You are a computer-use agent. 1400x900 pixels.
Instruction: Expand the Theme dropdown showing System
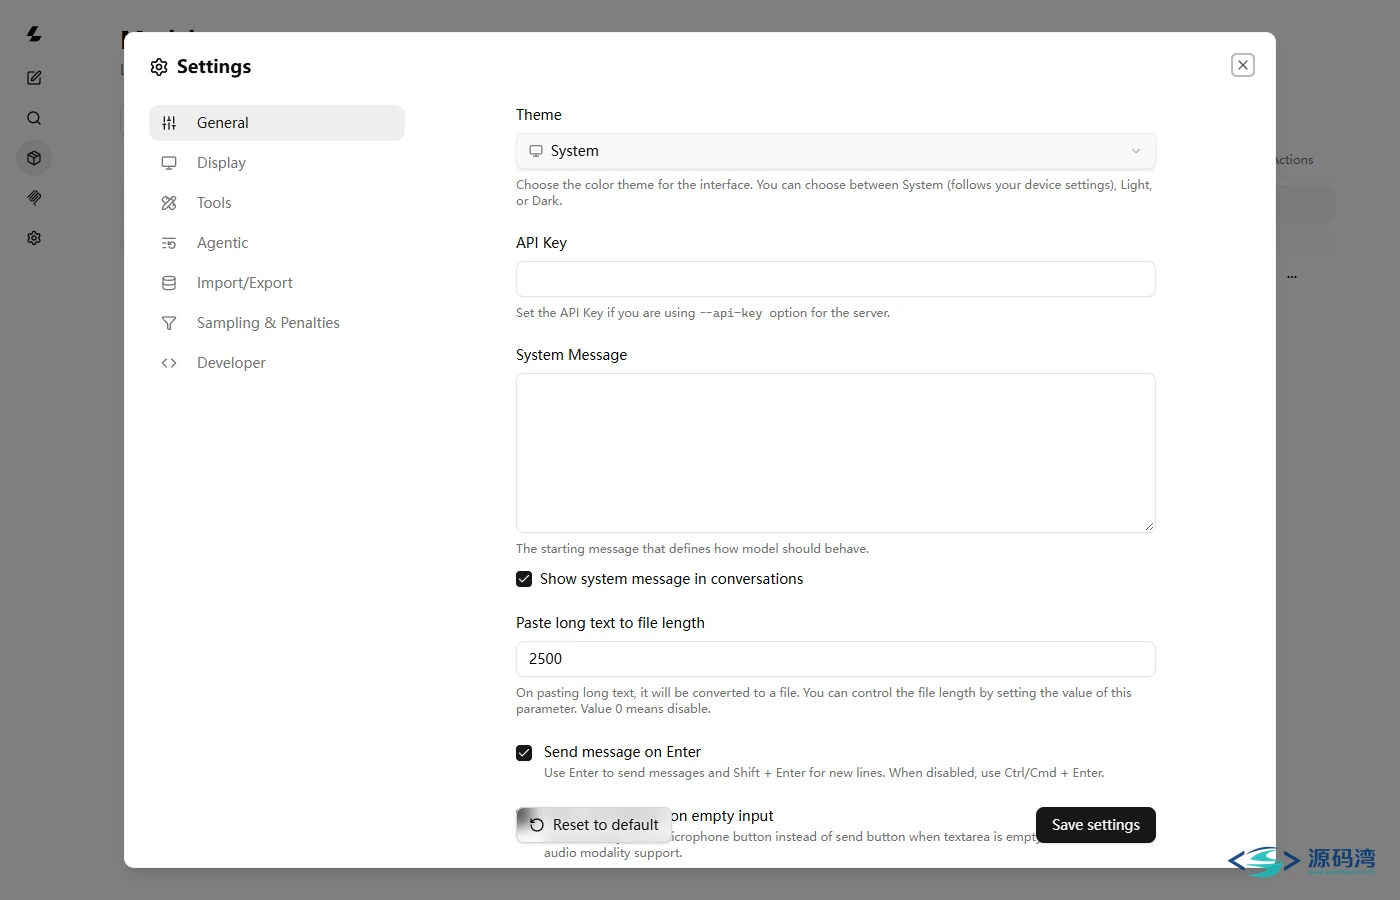tap(836, 151)
